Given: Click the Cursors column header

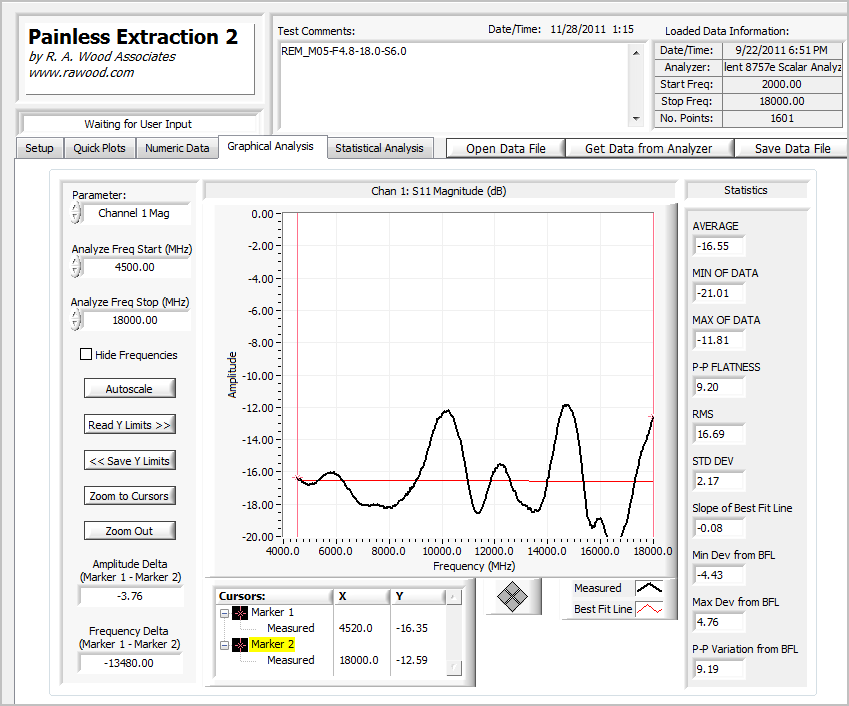Looking at the screenshot, I should click(x=274, y=596).
